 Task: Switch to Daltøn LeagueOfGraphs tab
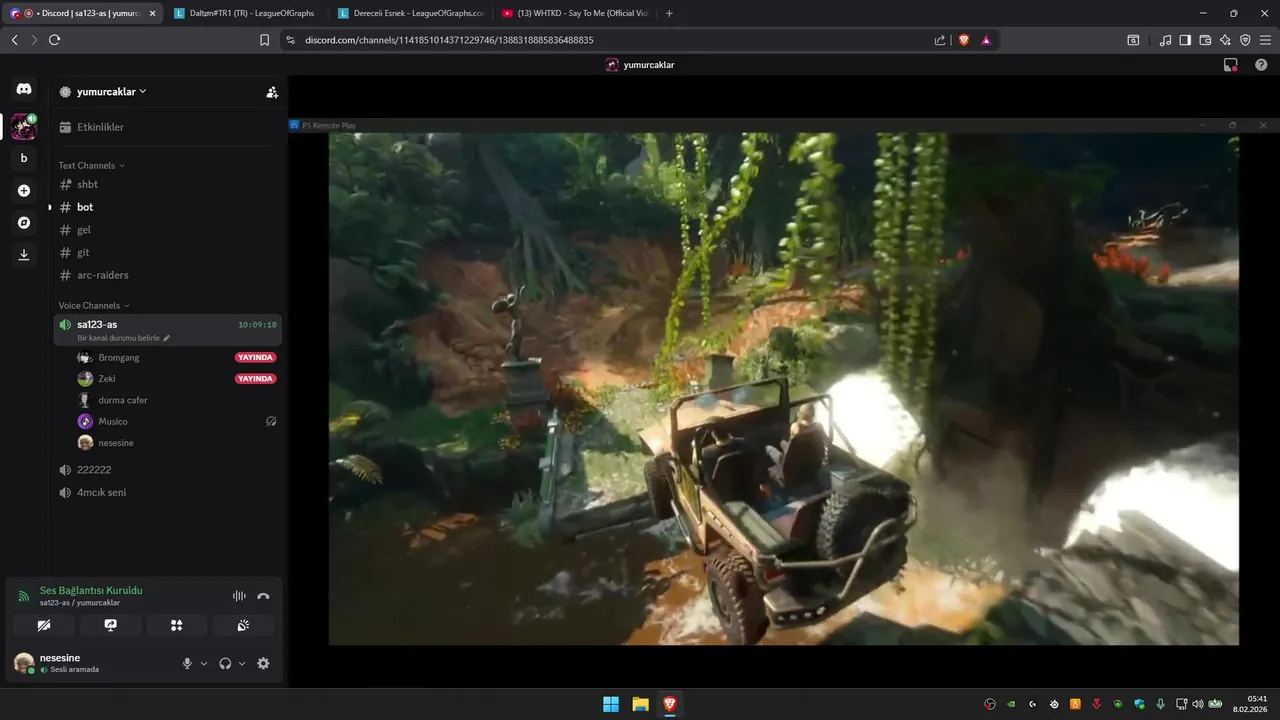click(x=246, y=13)
